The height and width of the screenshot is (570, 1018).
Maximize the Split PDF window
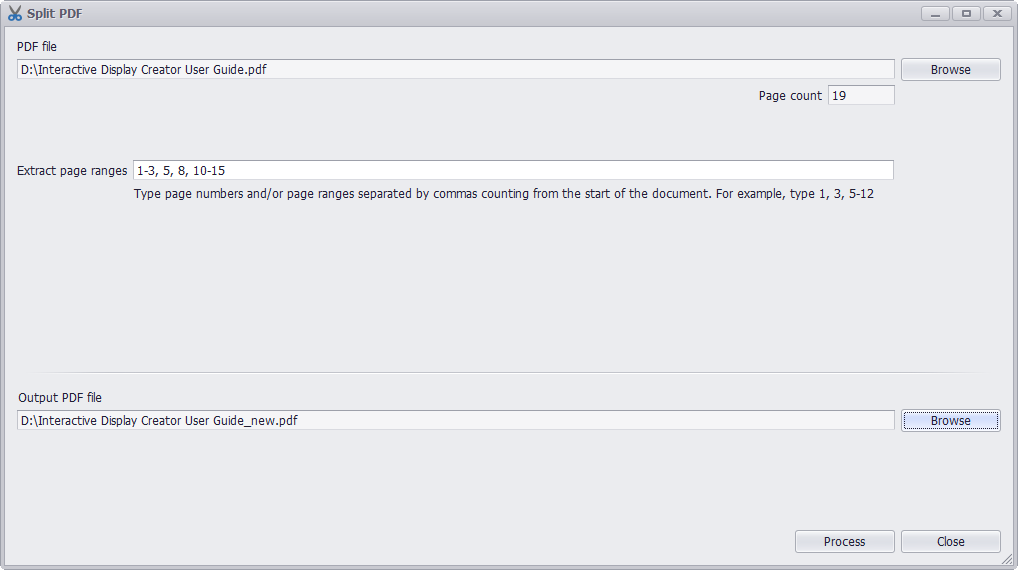pos(966,13)
